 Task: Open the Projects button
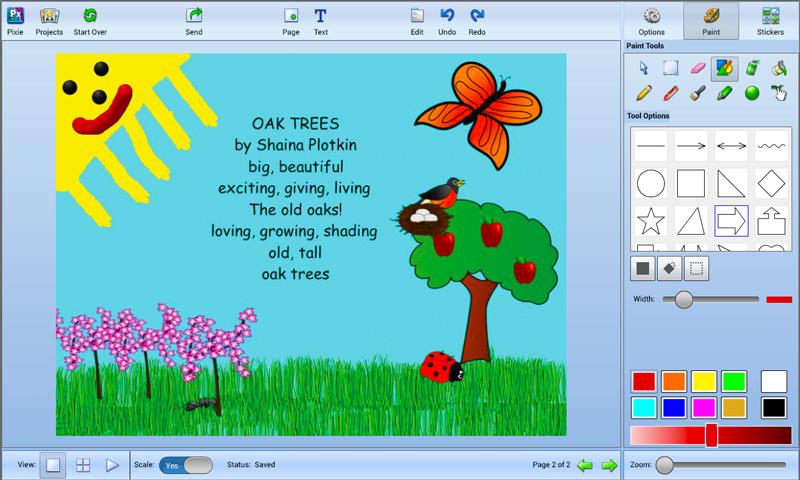(x=49, y=20)
